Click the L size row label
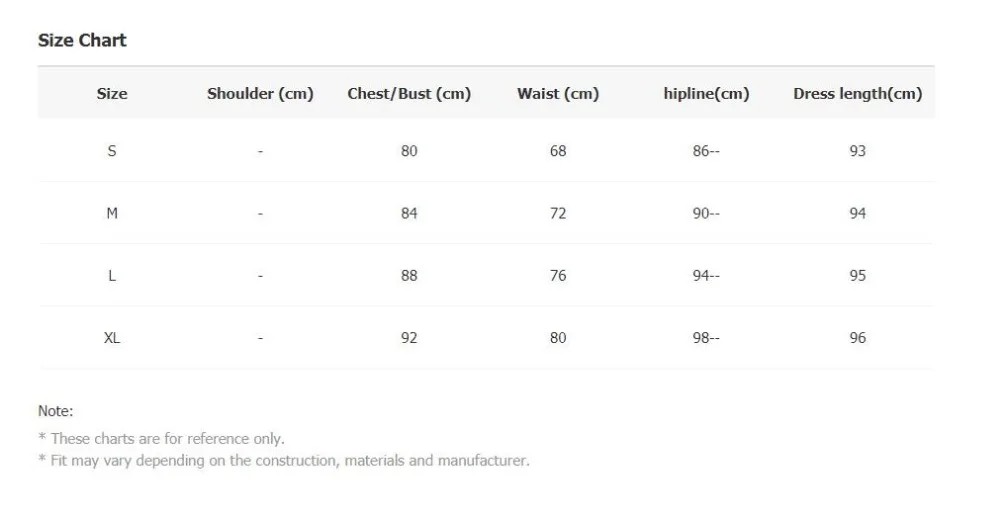This screenshot has height=514, width=1000. point(112,276)
